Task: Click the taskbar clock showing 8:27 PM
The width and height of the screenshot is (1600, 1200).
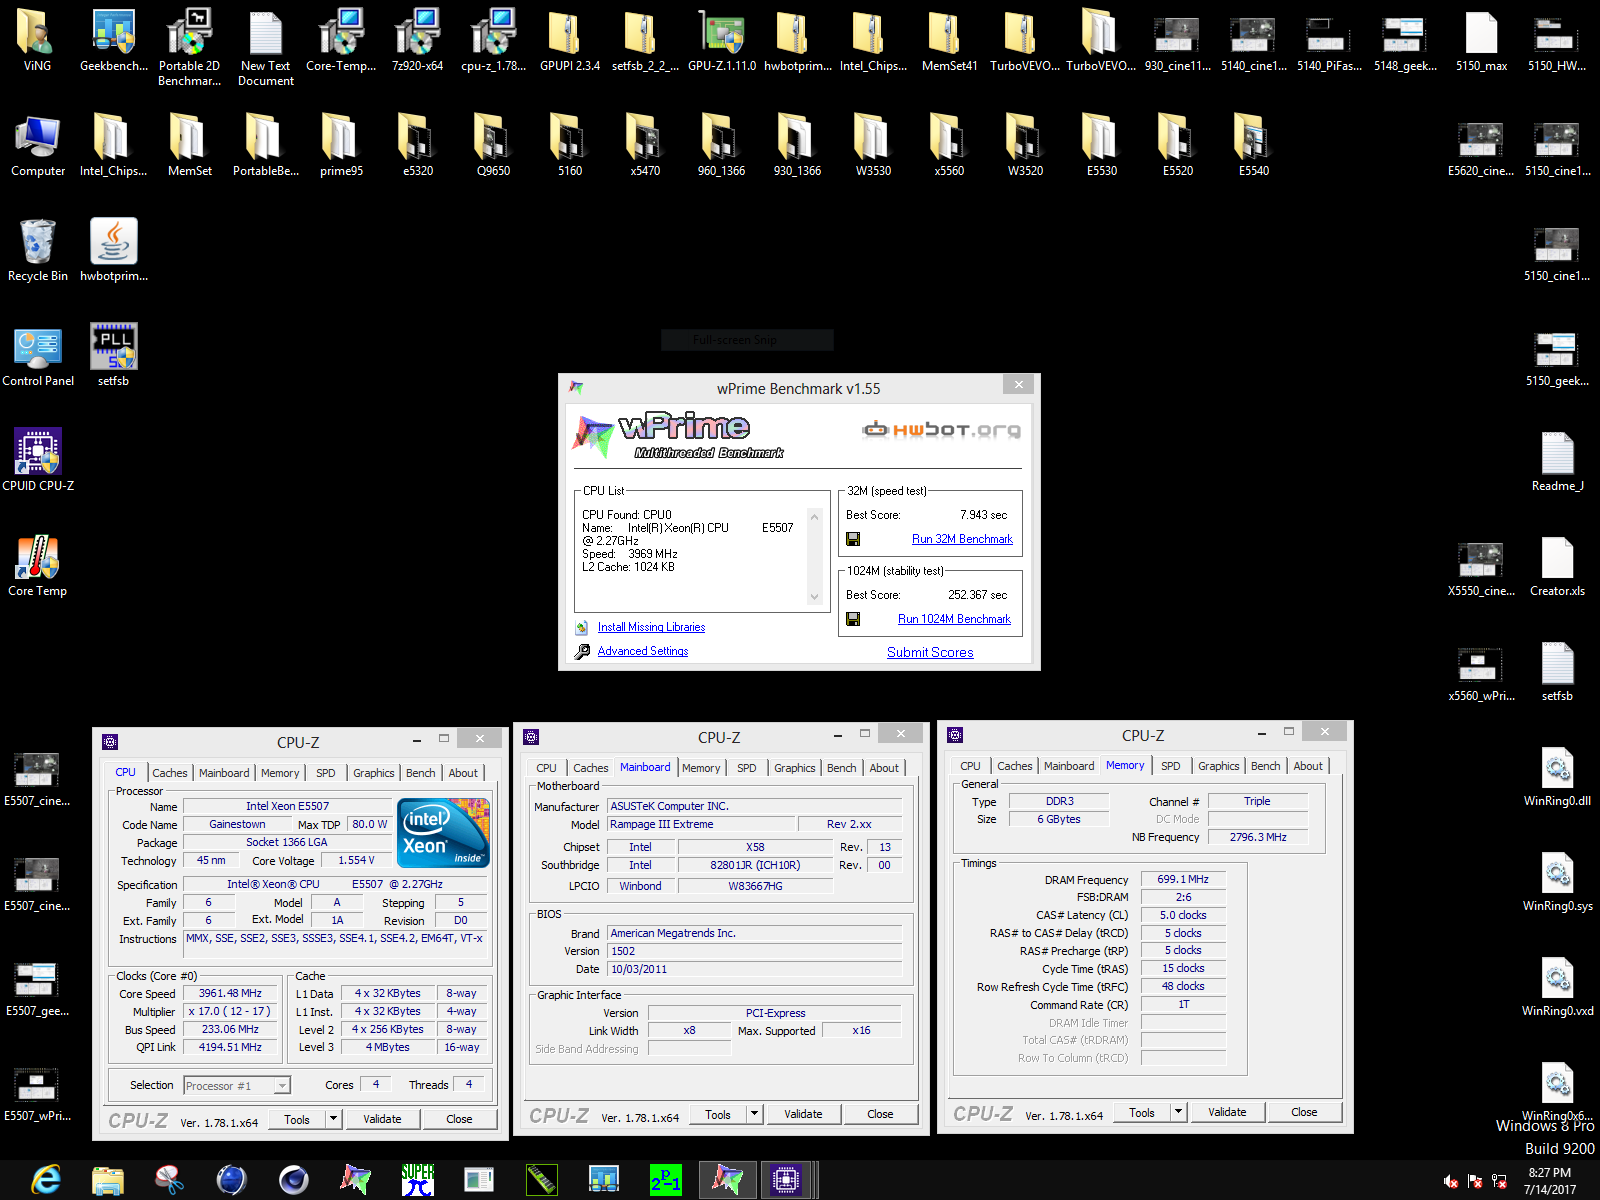Action: pyautogui.click(x=1549, y=1181)
